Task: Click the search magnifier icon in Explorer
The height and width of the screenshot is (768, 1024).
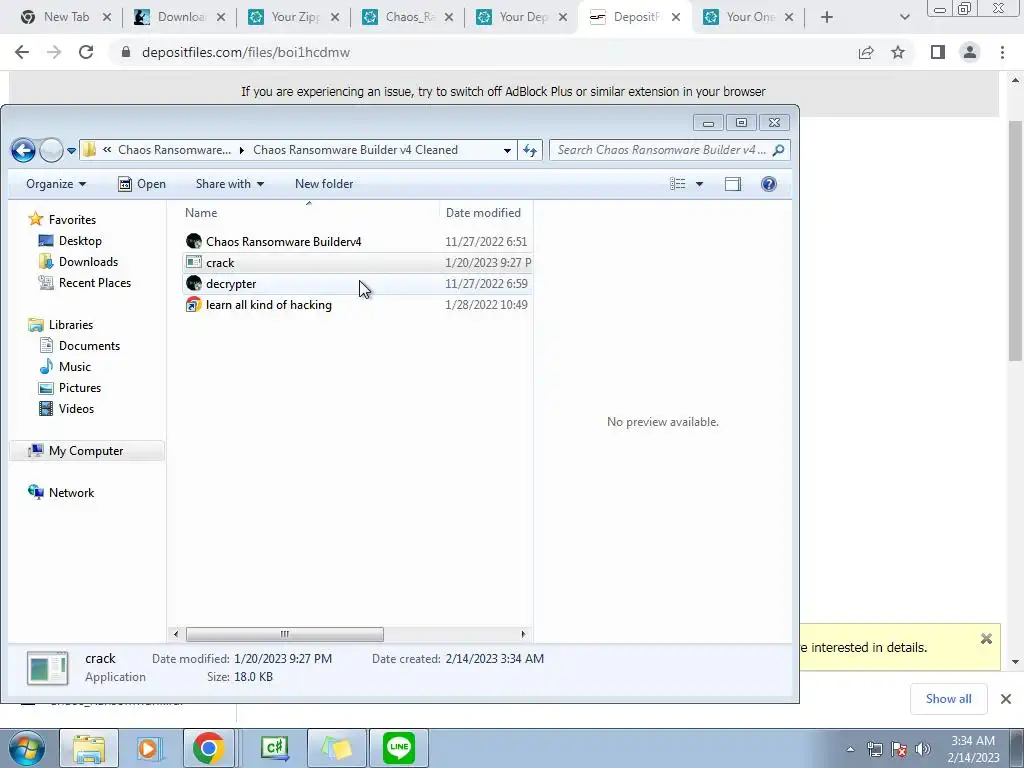Action: pos(778,150)
